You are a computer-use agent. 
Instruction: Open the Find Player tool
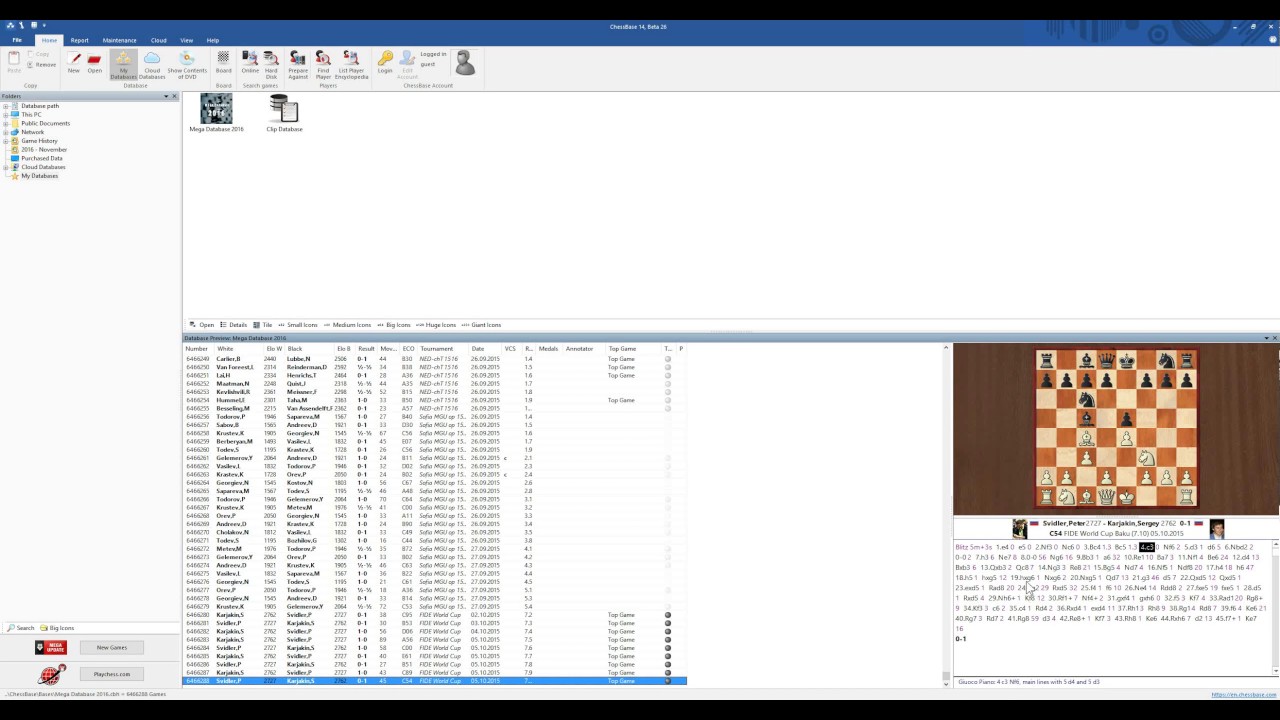(323, 64)
